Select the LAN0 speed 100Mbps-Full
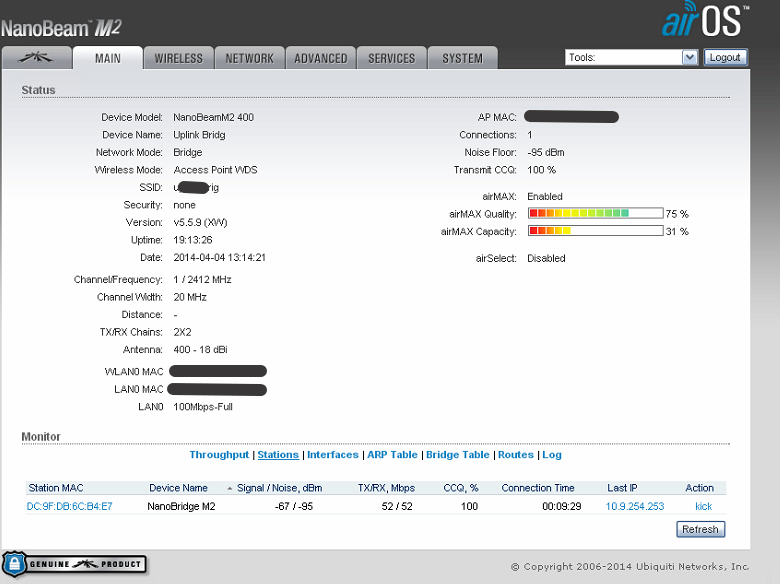The height and width of the screenshot is (584, 780). (203, 407)
